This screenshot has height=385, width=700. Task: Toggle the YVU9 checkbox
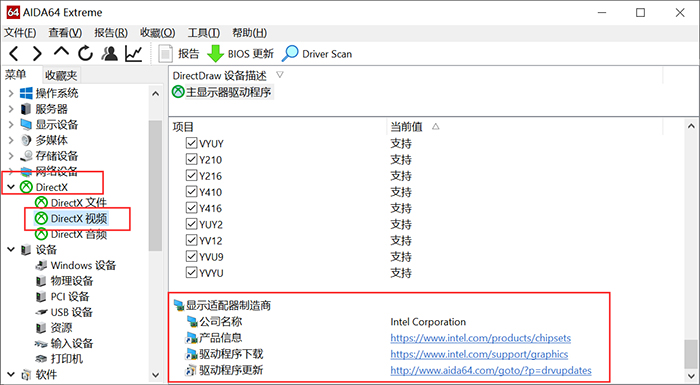pos(192,256)
